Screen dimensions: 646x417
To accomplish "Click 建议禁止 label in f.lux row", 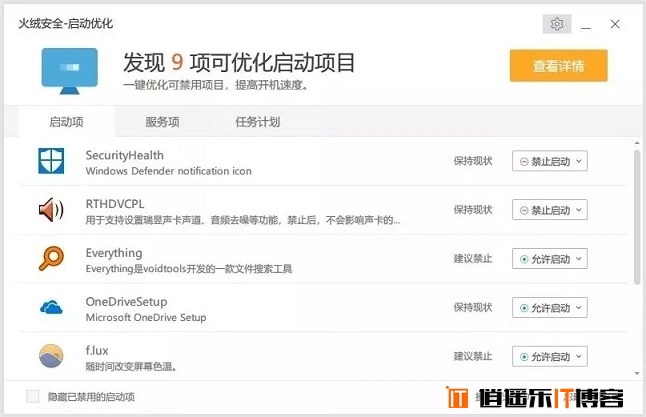I will click(473, 356).
